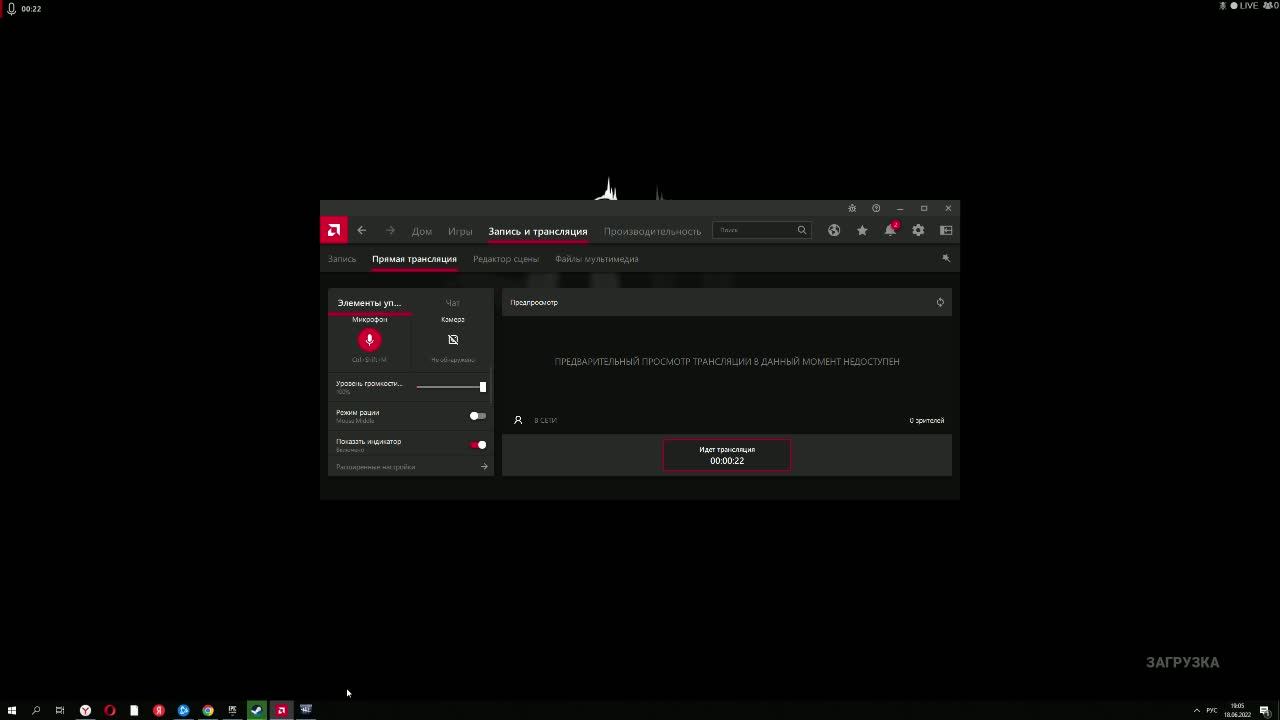
Task: Refresh the preview with the reload icon
Action: [x=940, y=302]
